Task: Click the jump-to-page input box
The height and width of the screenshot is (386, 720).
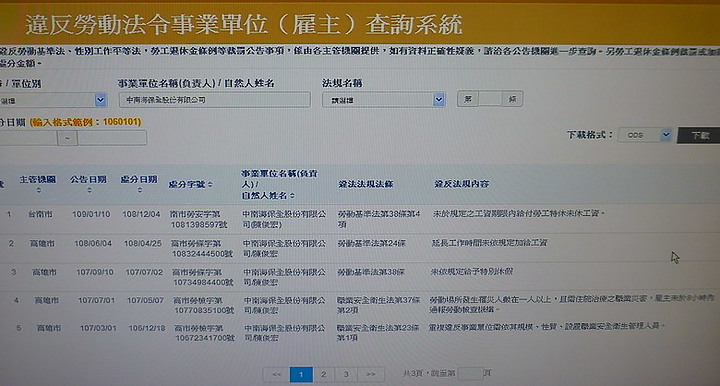Action: [x=470, y=374]
